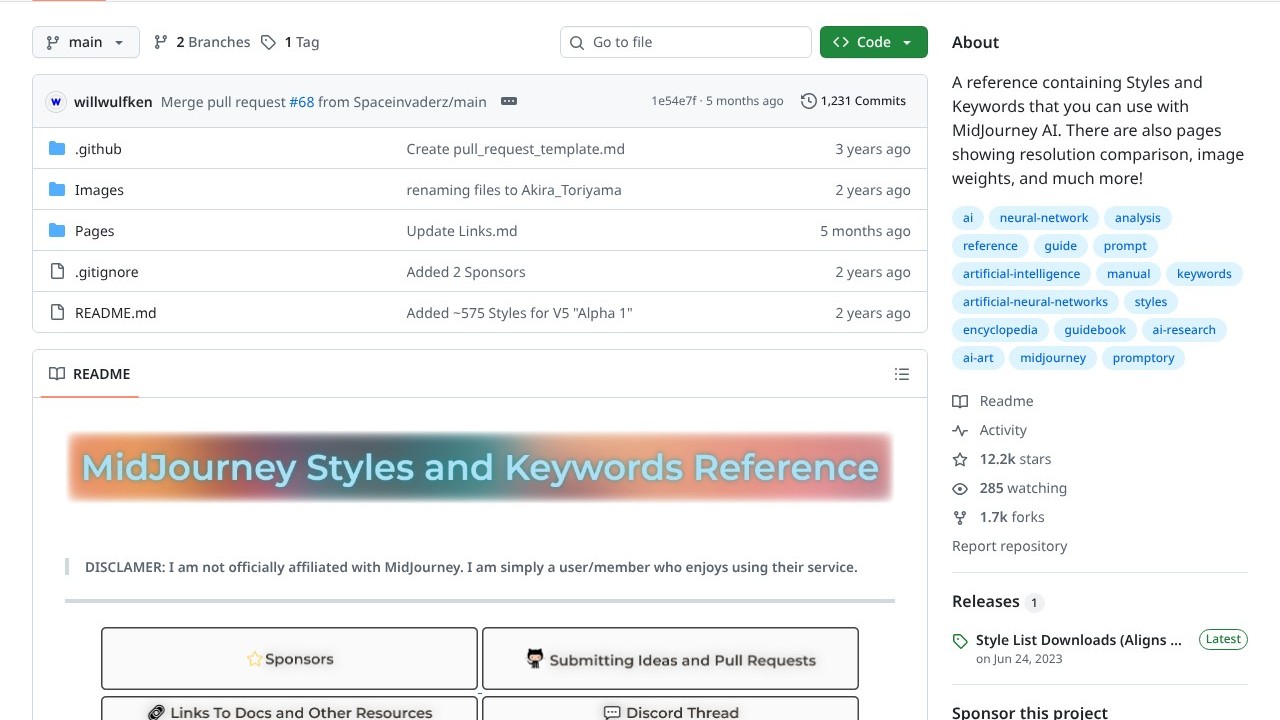Click the Go to file search field

coord(686,42)
